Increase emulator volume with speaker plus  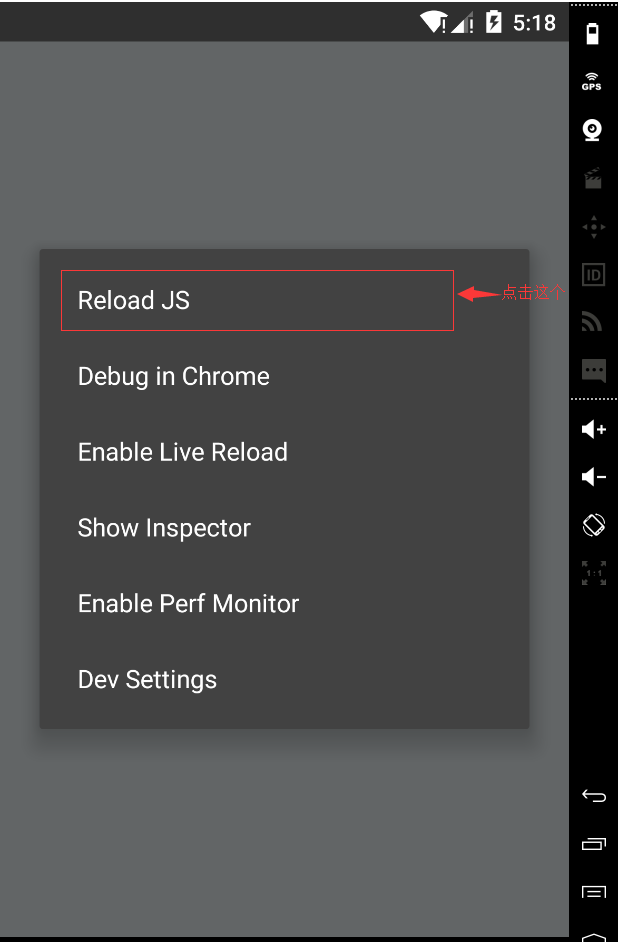pyautogui.click(x=594, y=429)
